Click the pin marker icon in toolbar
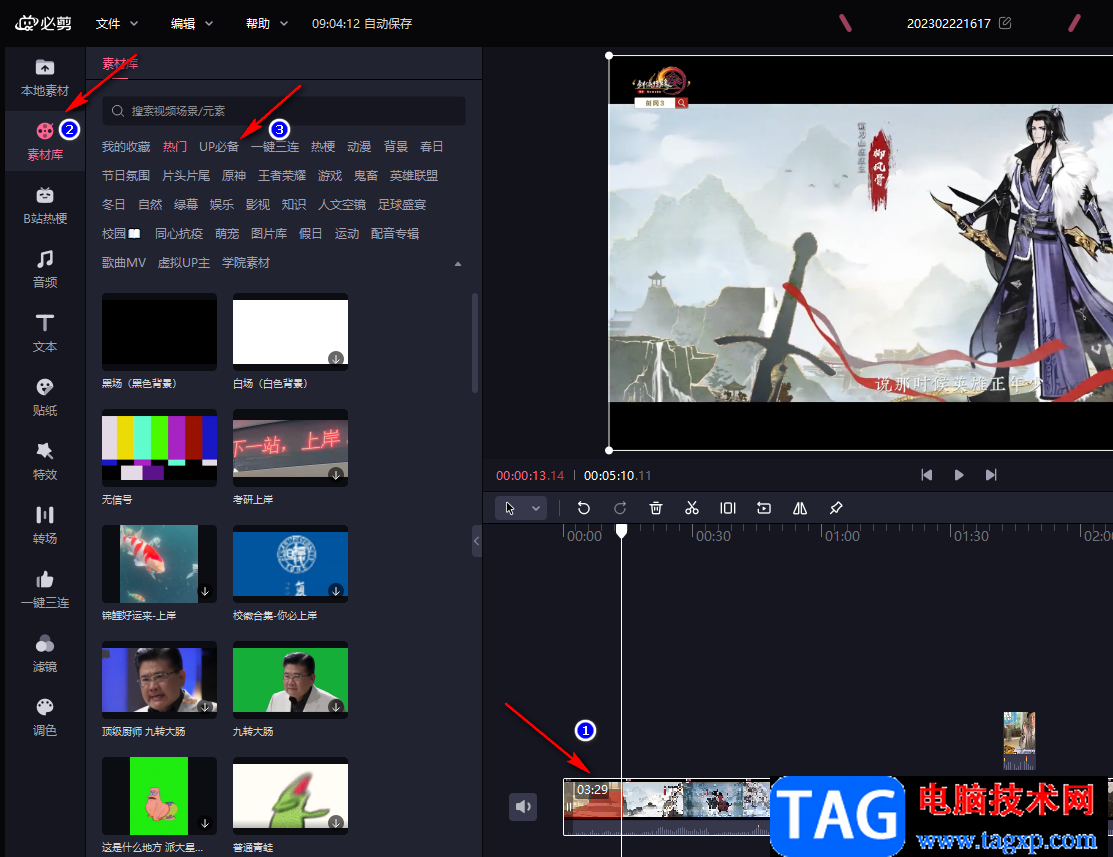 point(836,508)
